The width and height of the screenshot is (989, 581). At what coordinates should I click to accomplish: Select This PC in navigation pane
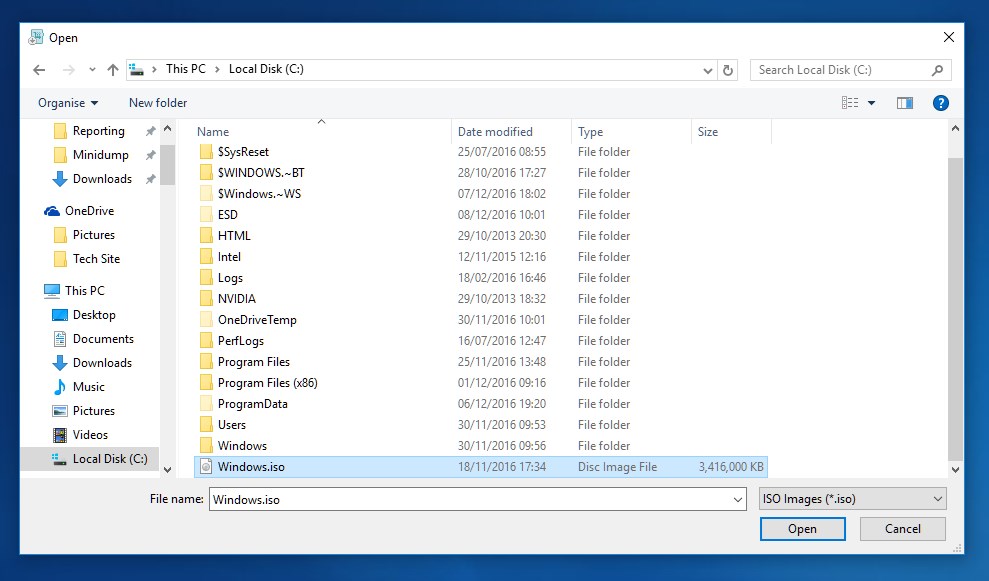tap(85, 291)
